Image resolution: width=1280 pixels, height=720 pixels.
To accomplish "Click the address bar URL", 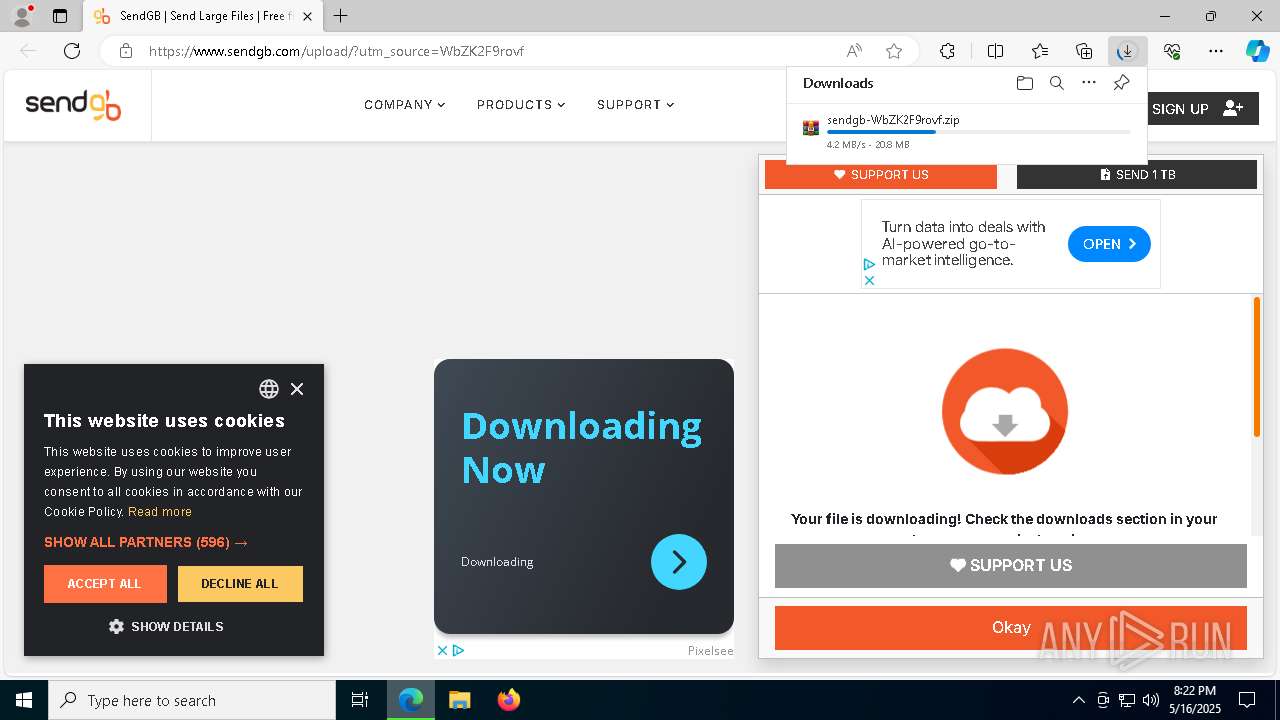I will coord(336,51).
